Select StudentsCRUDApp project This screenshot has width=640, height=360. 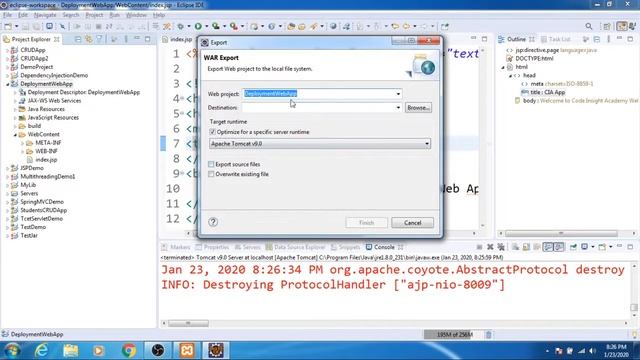43,211
